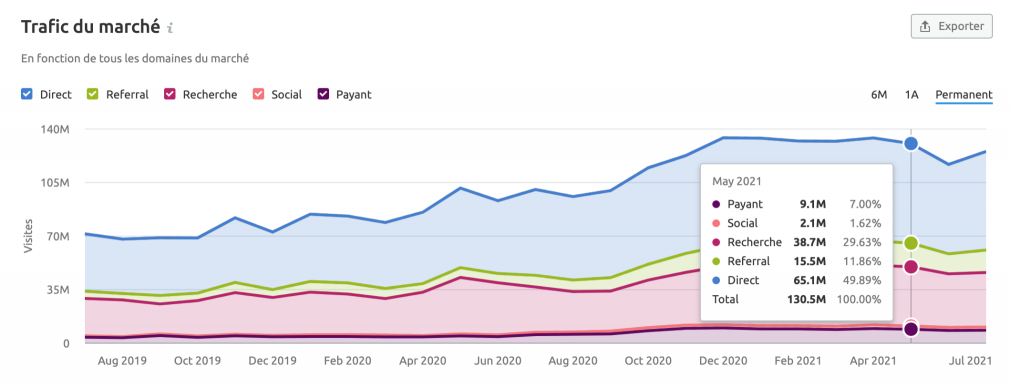Click the upload icon on the Exporter button

click(x=926, y=26)
